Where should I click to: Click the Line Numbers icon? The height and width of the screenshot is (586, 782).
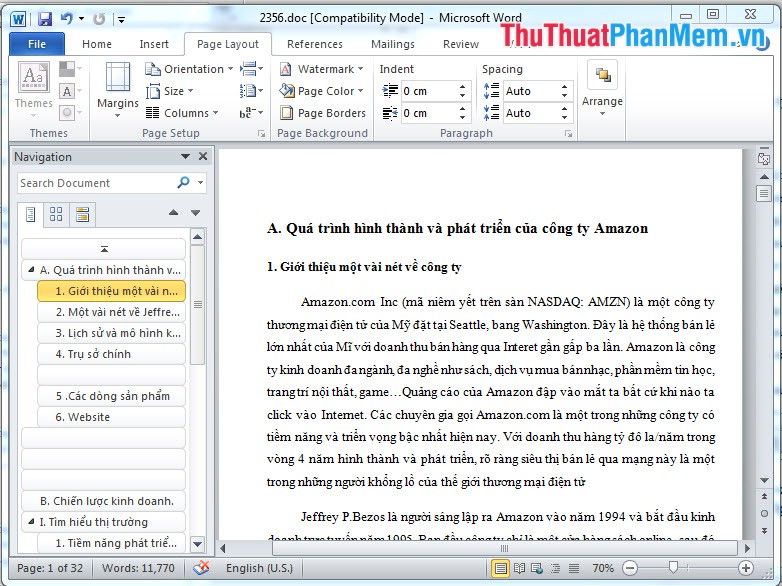[x=251, y=91]
